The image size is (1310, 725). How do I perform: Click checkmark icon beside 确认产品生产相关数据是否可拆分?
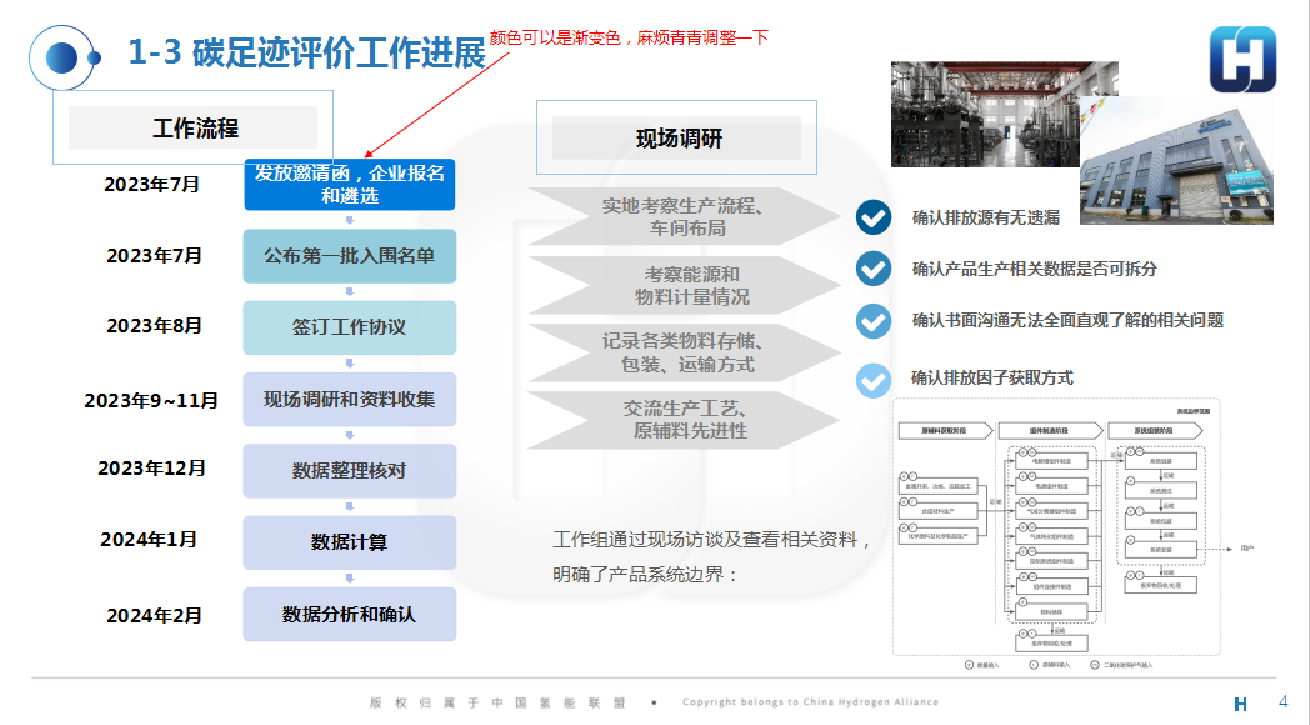(873, 268)
